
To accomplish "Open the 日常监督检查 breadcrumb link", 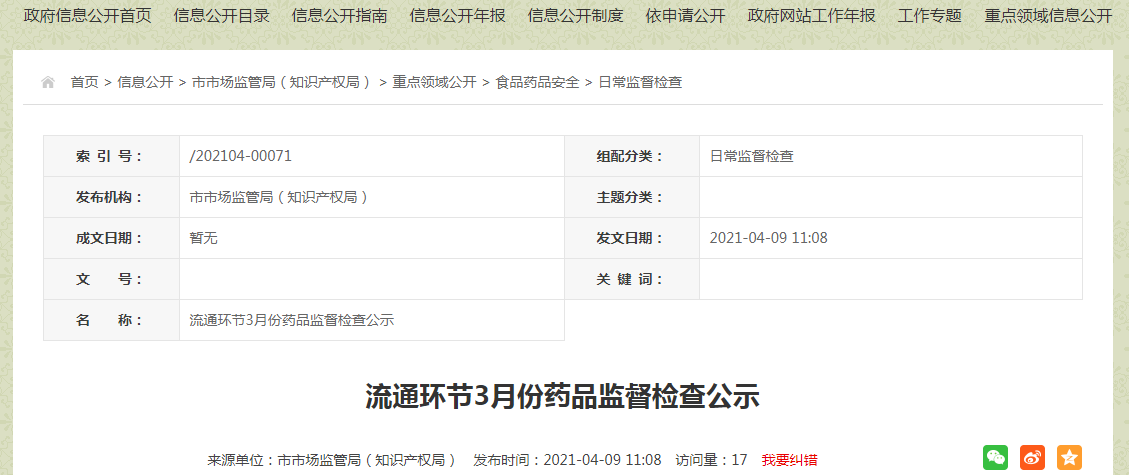I will click(641, 82).
